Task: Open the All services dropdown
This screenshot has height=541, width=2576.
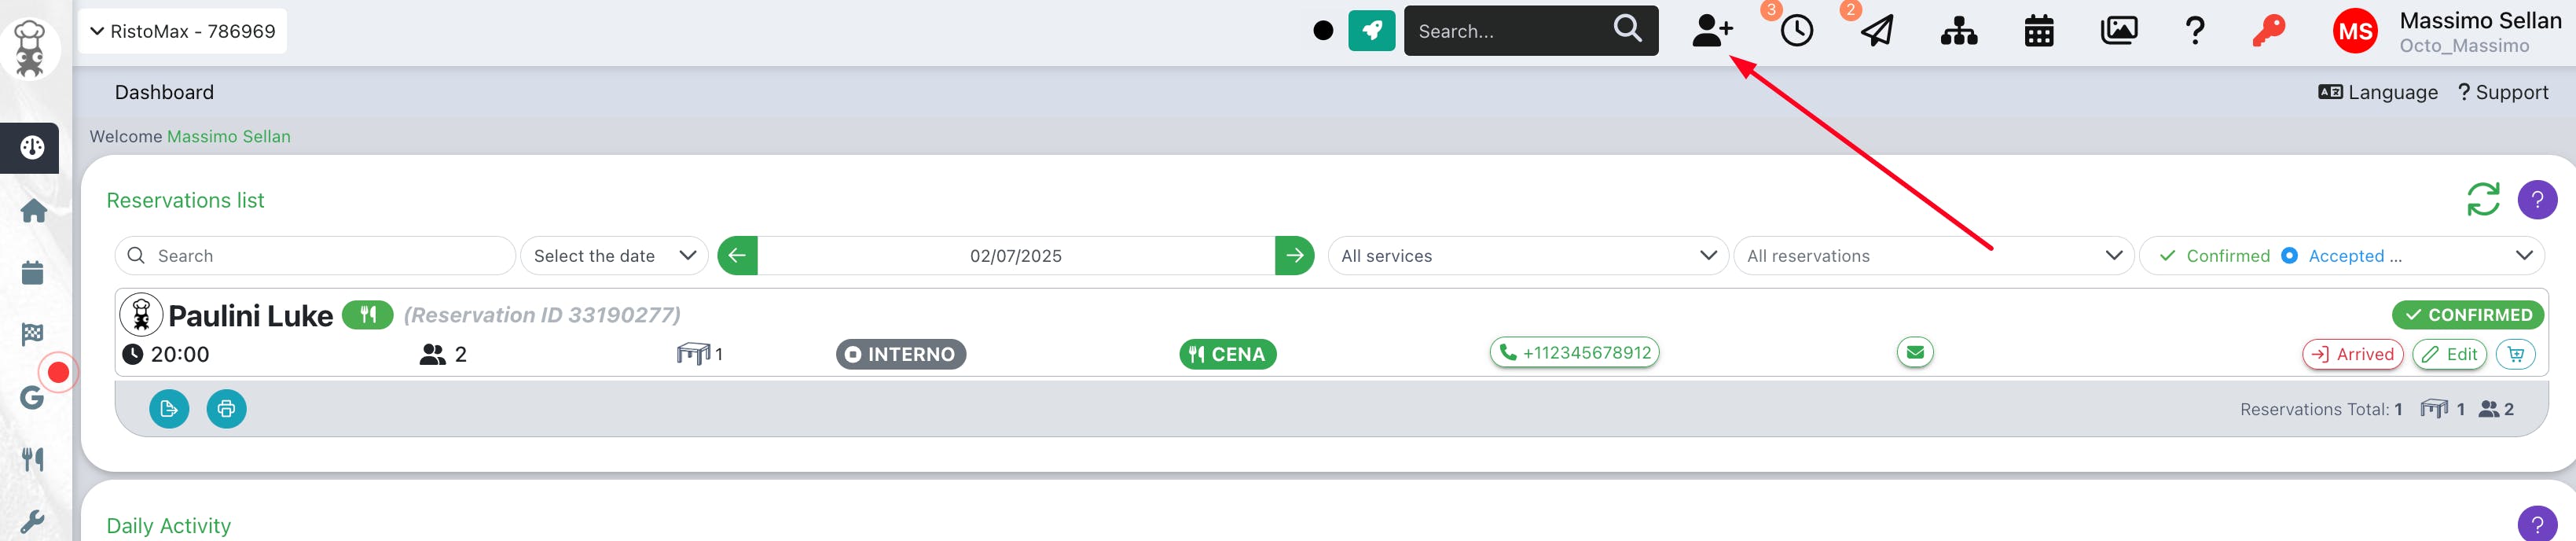Action: pyautogui.click(x=1527, y=256)
